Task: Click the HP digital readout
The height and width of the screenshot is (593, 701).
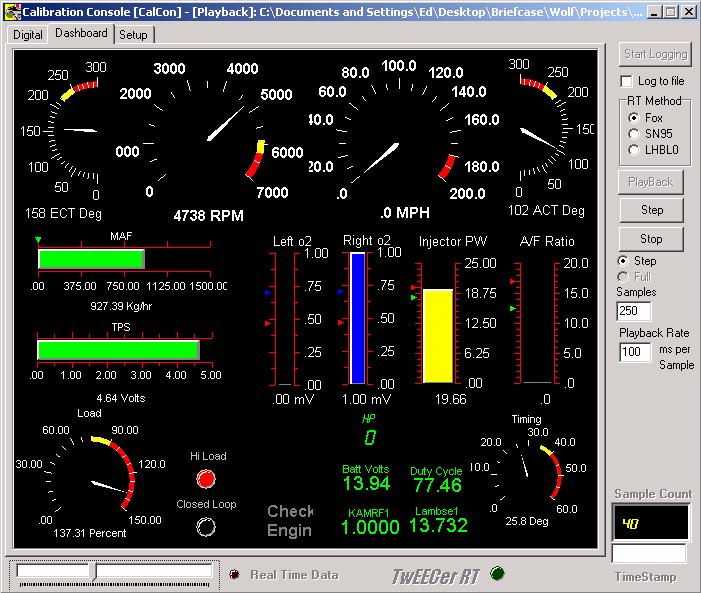Action: [370, 437]
